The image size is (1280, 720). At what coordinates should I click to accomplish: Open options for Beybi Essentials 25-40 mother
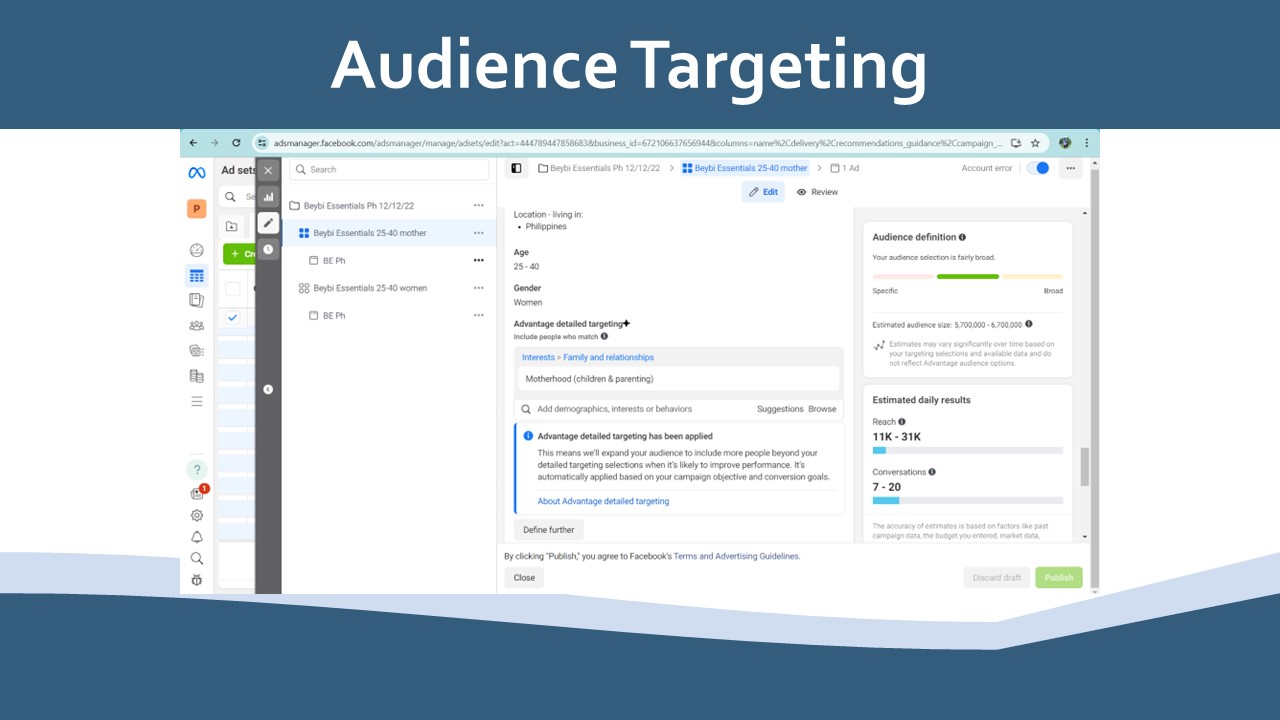coord(478,233)
